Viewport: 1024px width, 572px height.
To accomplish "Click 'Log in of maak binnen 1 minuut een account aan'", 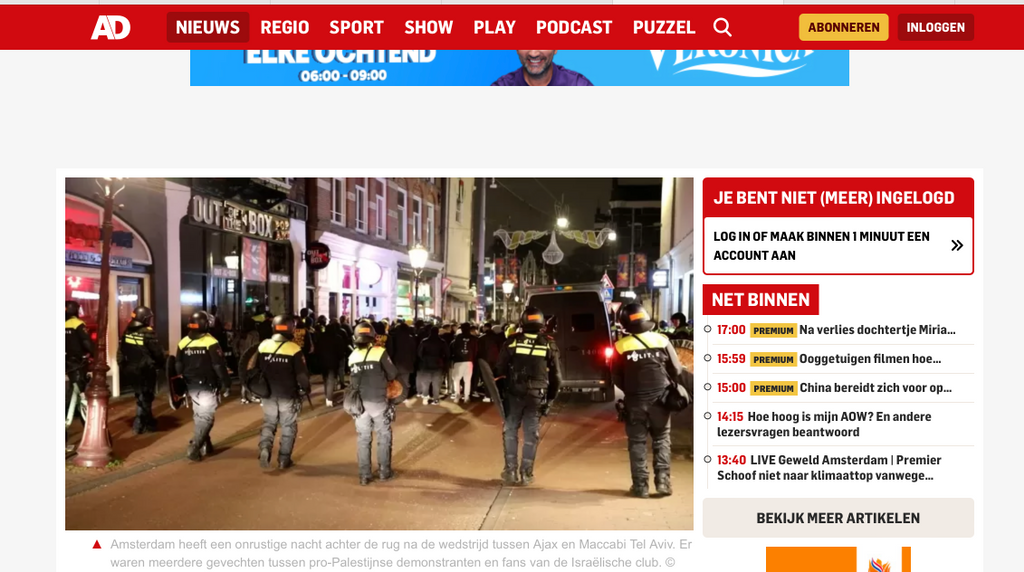I will pos(822,246).
